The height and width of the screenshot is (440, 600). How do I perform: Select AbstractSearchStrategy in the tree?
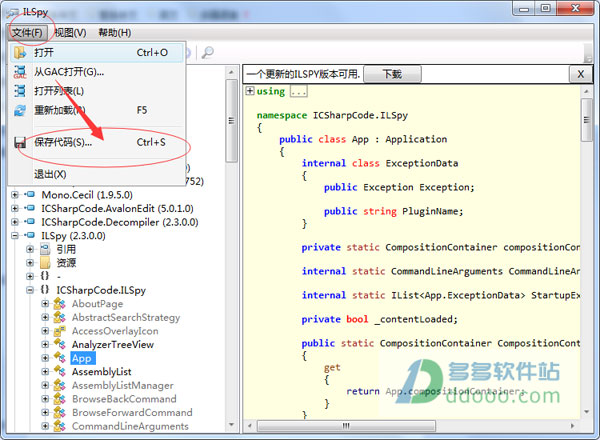(x=126, y=318)
